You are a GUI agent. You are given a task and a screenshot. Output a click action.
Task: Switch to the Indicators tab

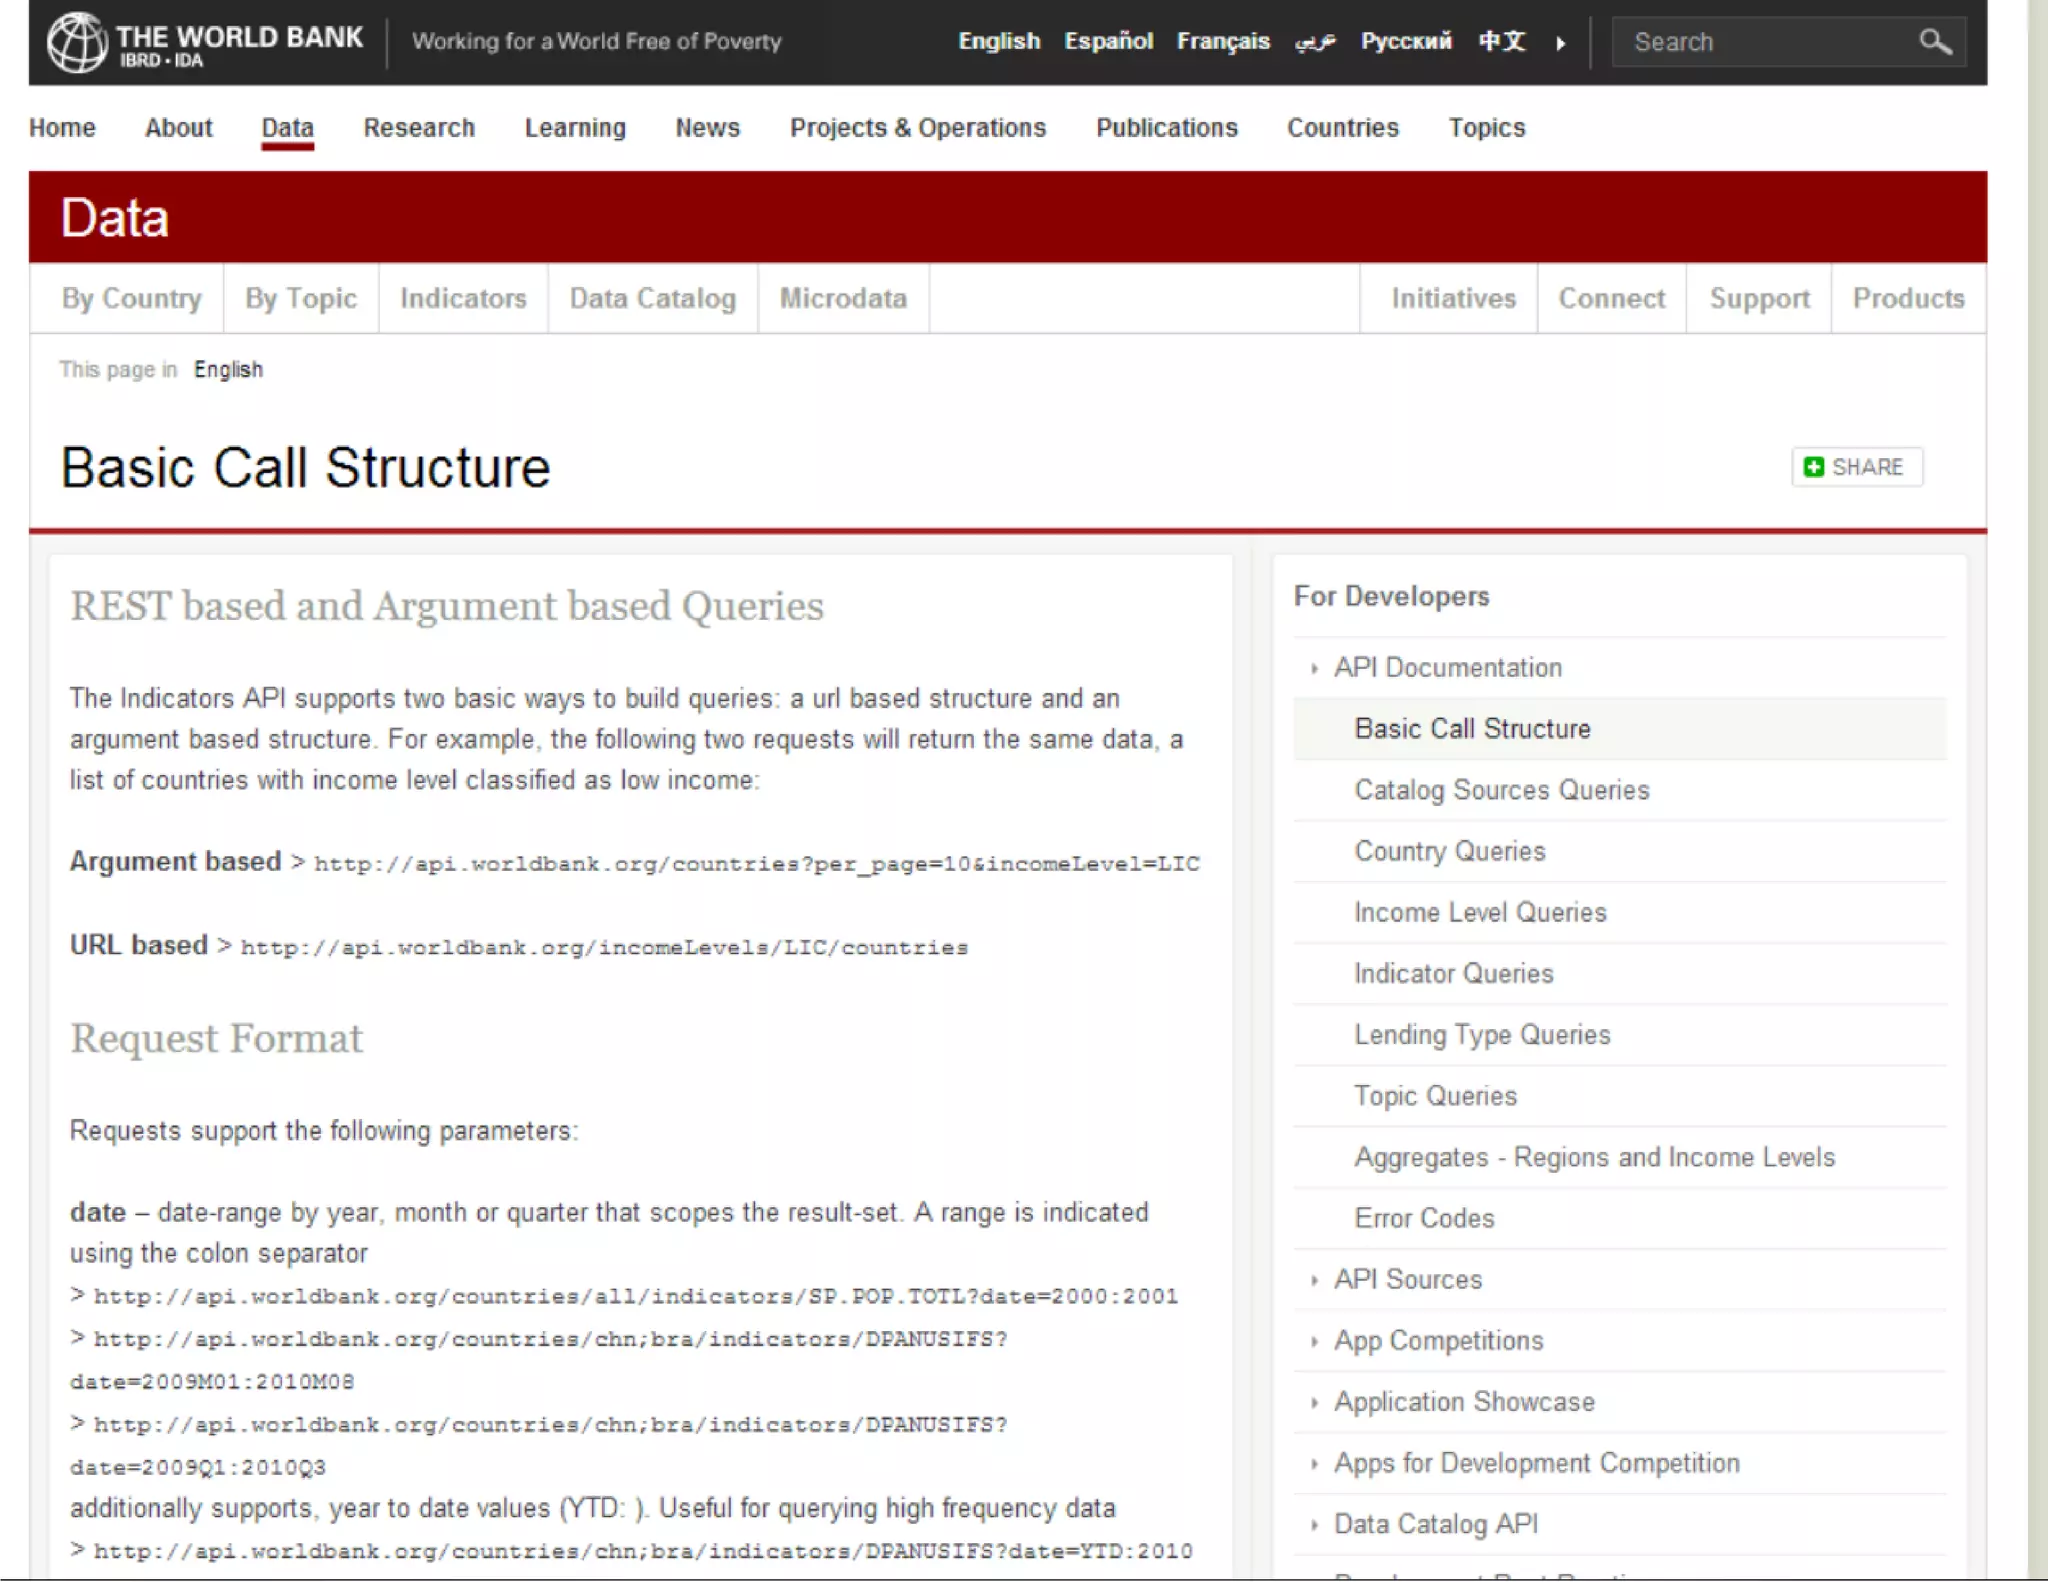pyautogui.click(x=463, y=298)
